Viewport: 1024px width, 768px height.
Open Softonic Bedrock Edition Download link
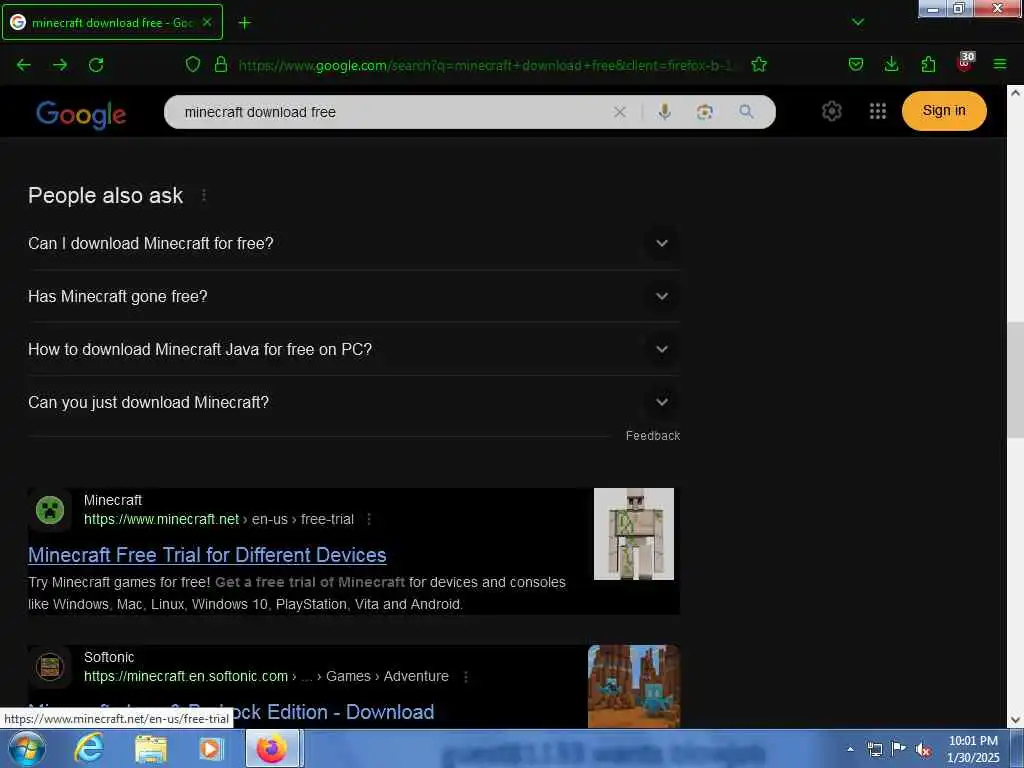pyautogui.click(x=231, y=712)
